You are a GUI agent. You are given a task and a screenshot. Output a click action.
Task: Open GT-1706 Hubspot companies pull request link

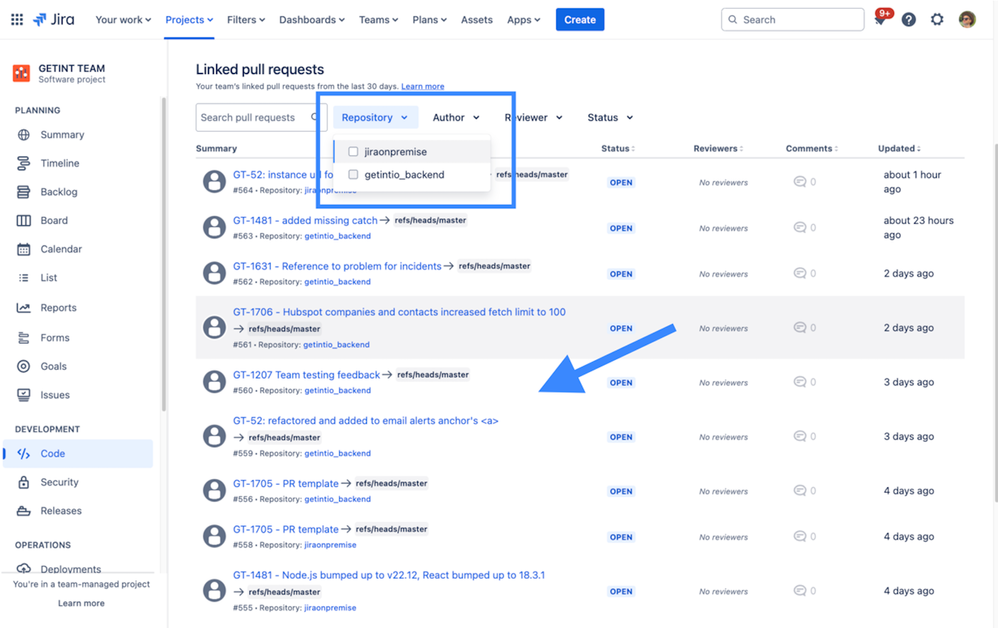(x=399, y=312)
